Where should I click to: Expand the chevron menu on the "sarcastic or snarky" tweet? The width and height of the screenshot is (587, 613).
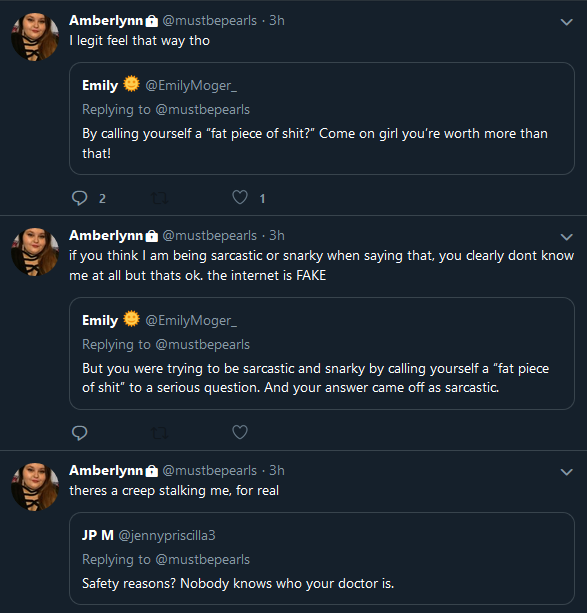(566, 237)
